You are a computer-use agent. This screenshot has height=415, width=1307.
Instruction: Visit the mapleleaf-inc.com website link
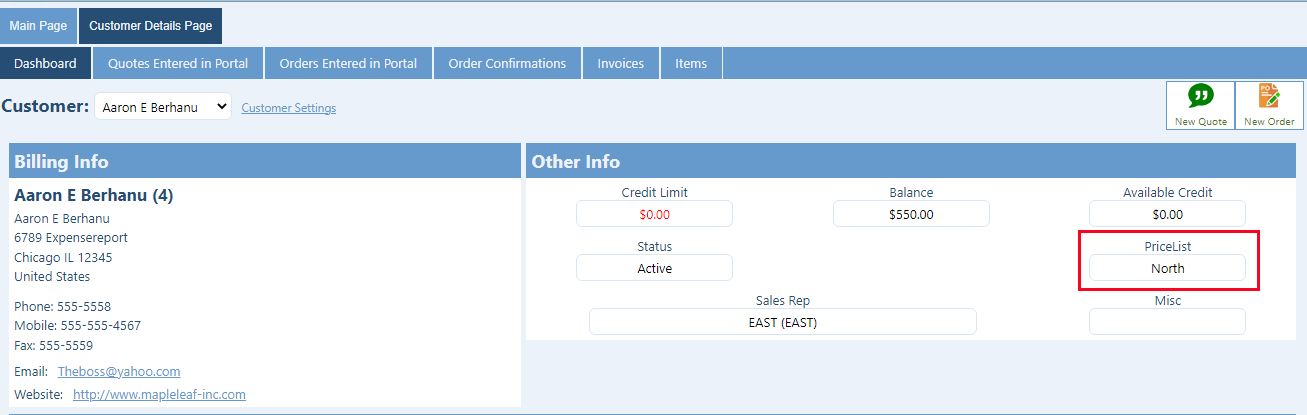(x=159, y=394)
